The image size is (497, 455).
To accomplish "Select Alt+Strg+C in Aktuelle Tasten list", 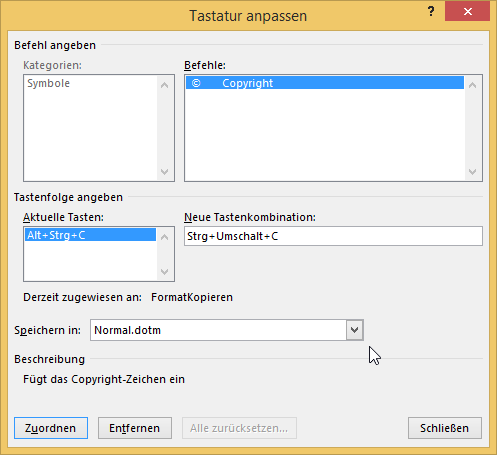I will pyautogui.click(x=90, y=235).
